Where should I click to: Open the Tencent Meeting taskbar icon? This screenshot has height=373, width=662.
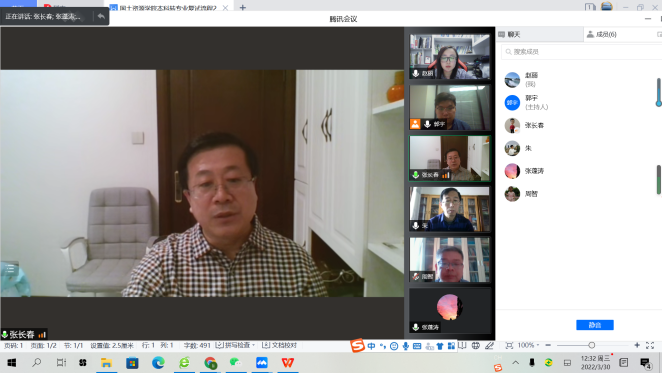[x=262, y=362]
